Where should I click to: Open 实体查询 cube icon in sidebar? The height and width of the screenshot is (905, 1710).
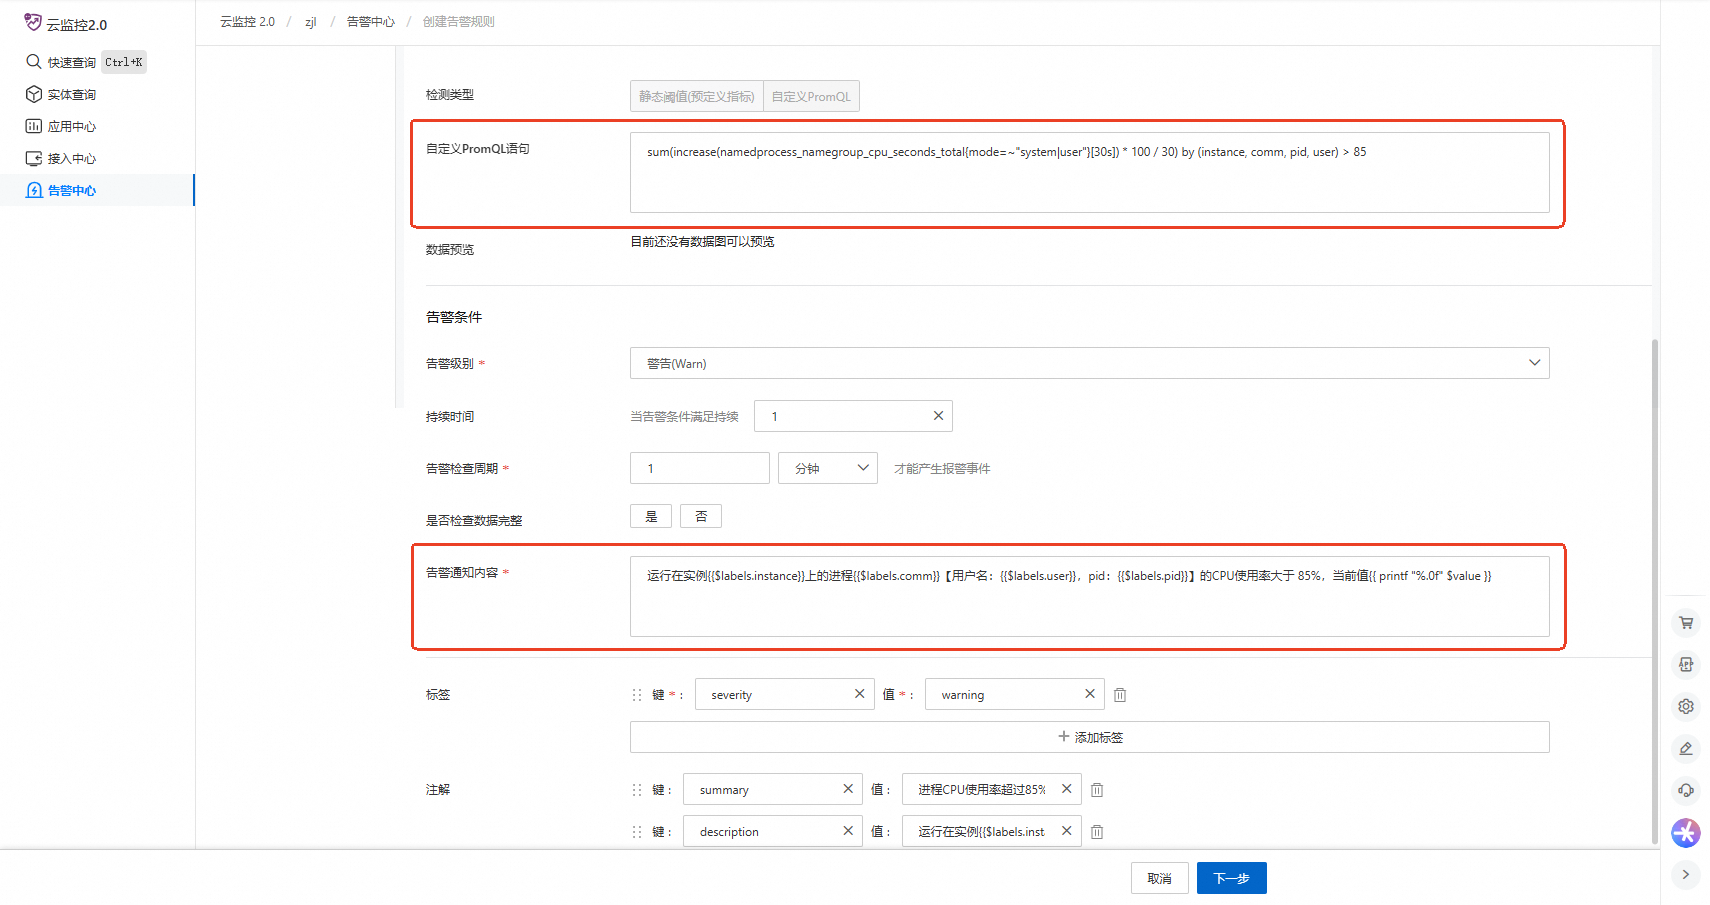coord(34,94)
